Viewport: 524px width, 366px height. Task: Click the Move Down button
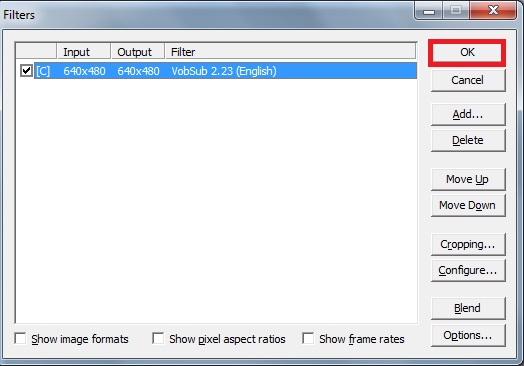click(x=468, y=205)
